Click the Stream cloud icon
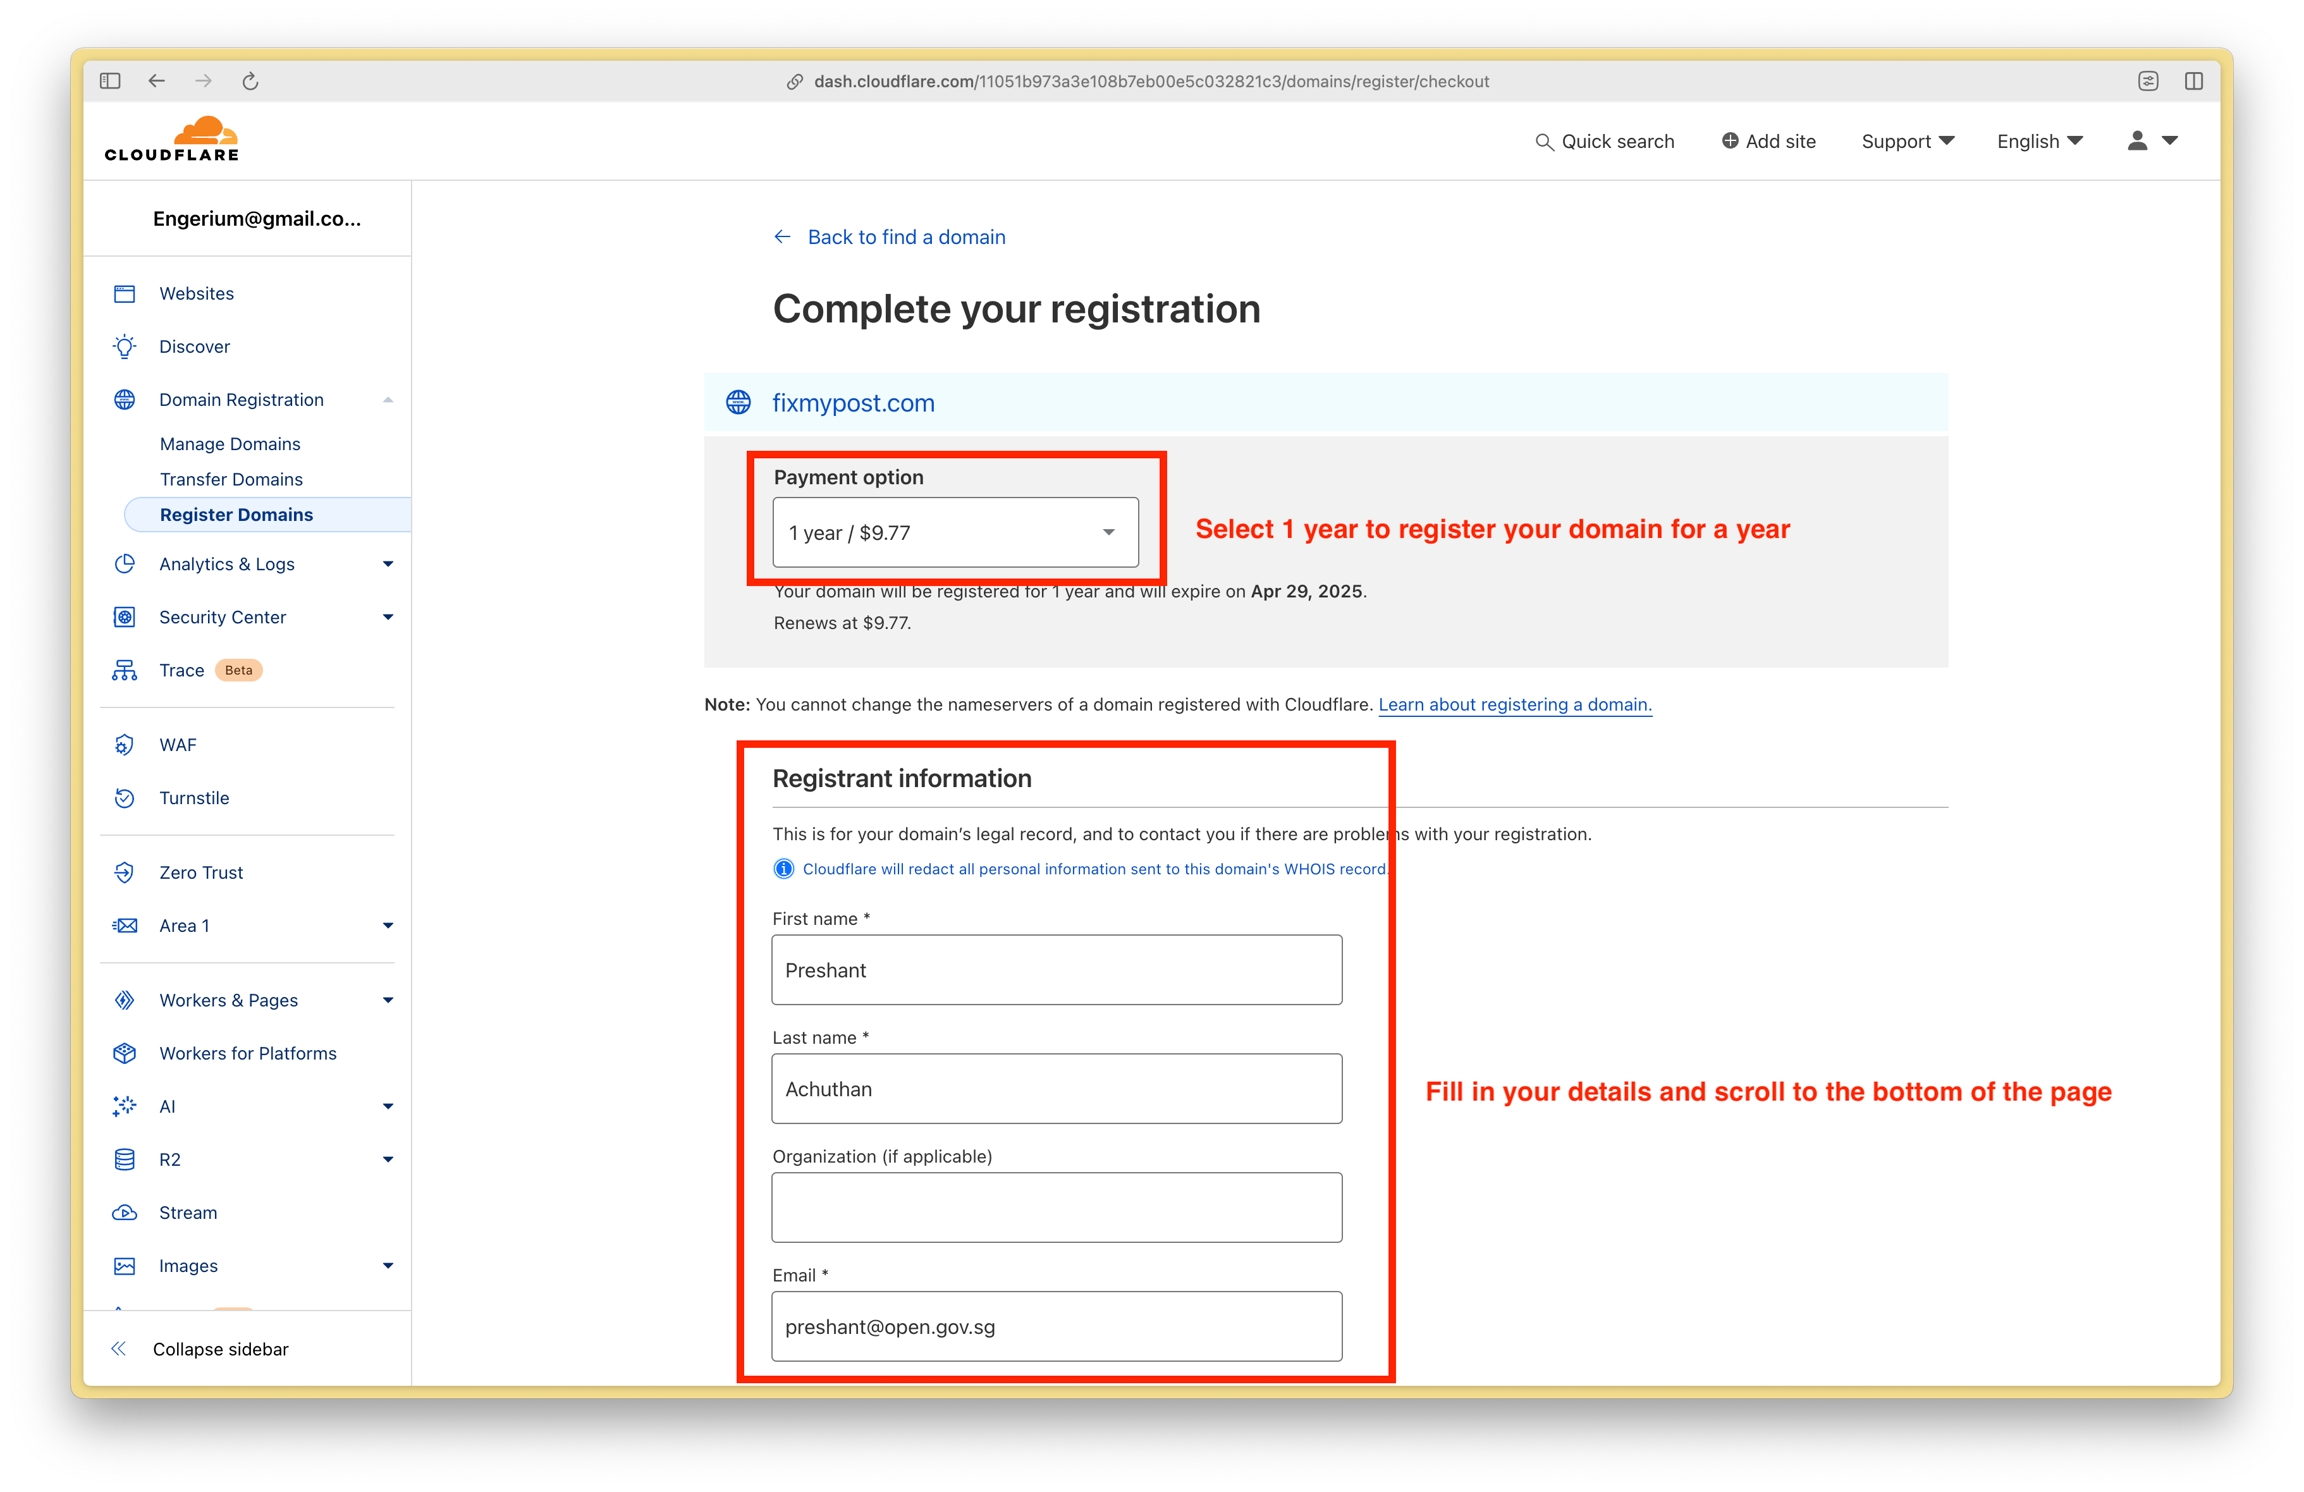2304x1492 pixels. pyautogui.click(x=125, y=1212)
